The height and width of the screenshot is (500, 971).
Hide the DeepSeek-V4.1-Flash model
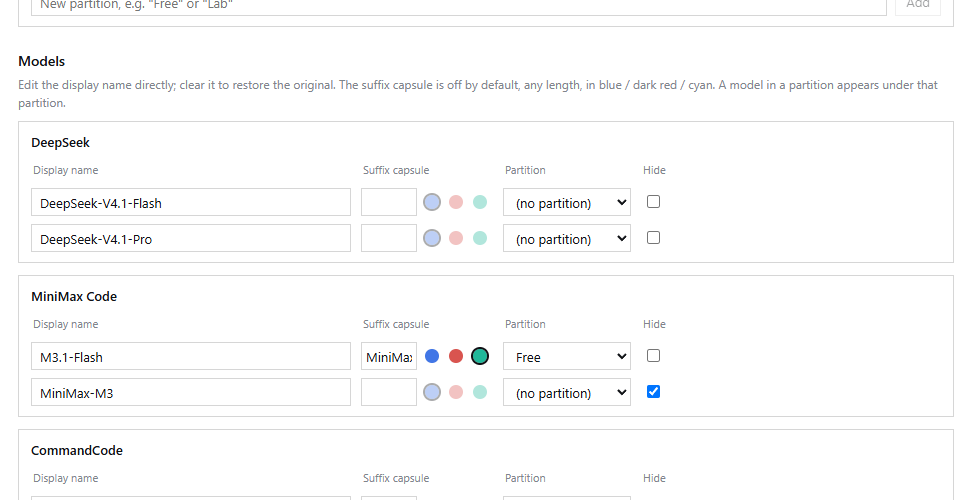[x=653, y=201]
